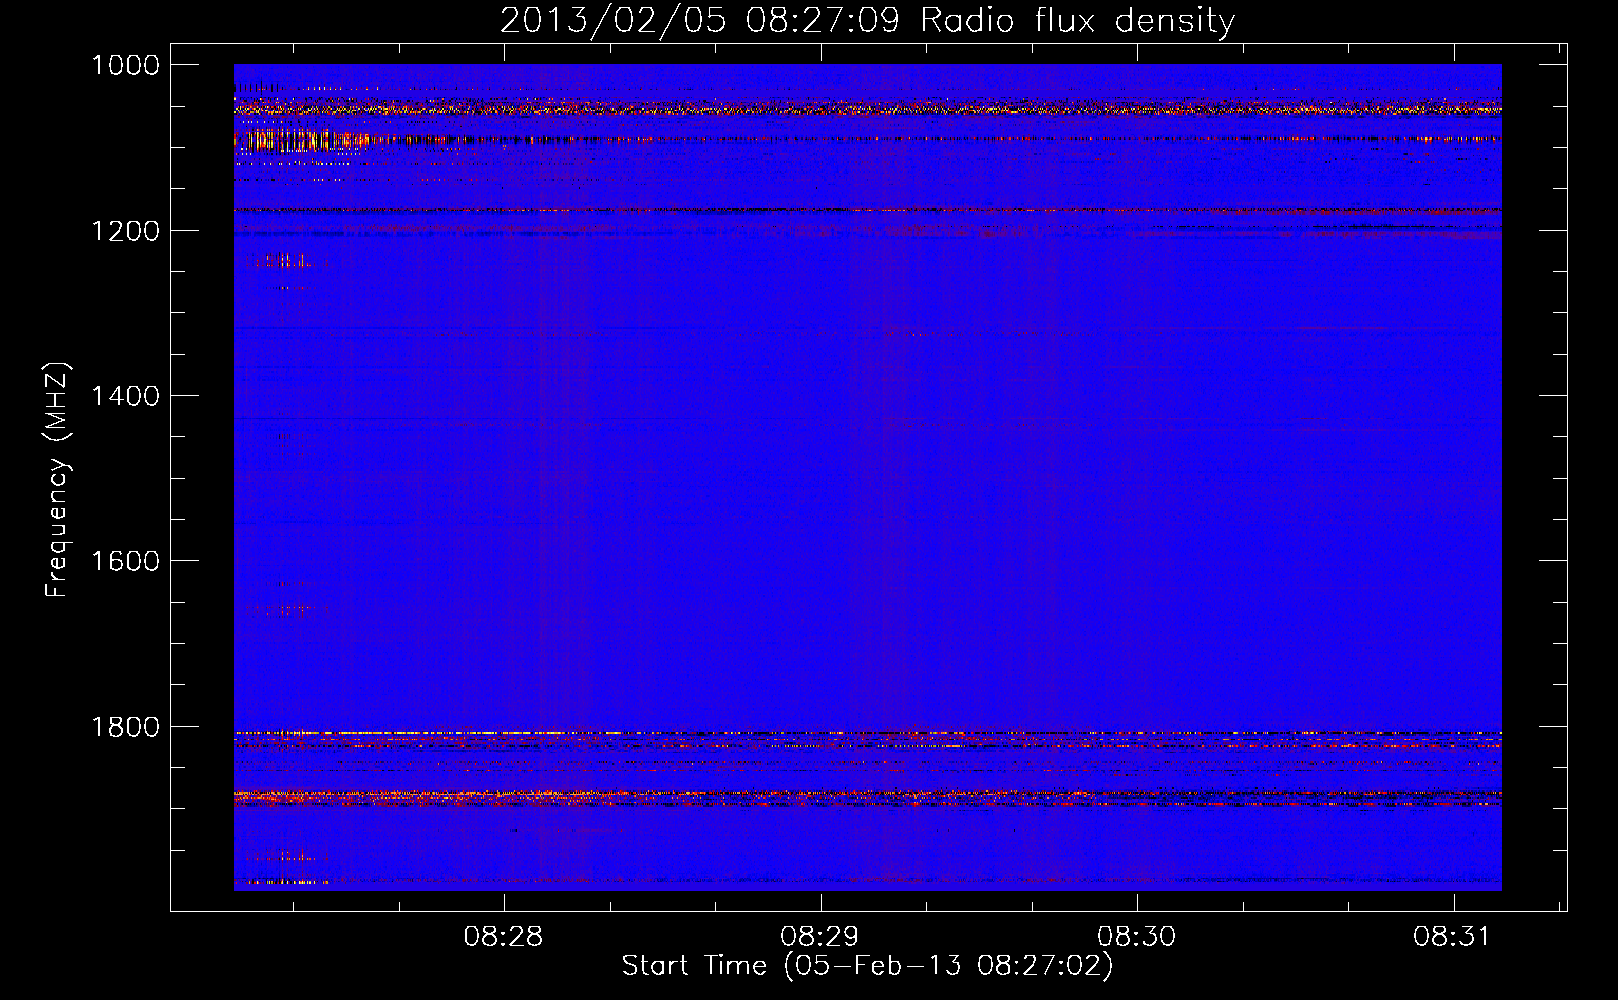Click the 1400 frequency tick label
Viewport: 1618px width, 1000px height.
125,396
